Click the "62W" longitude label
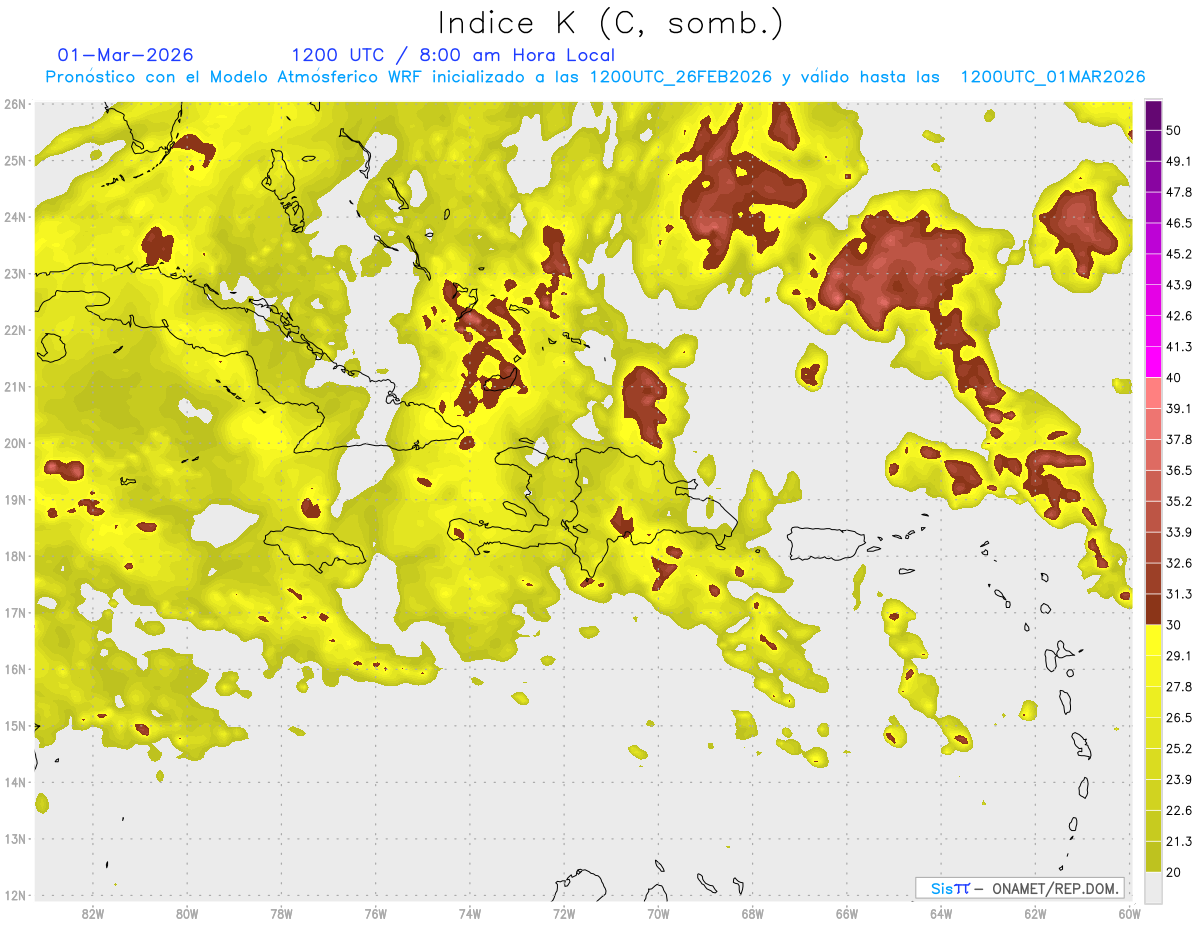The width and height of the screenshot is (1200, 927). point(1036,914)
